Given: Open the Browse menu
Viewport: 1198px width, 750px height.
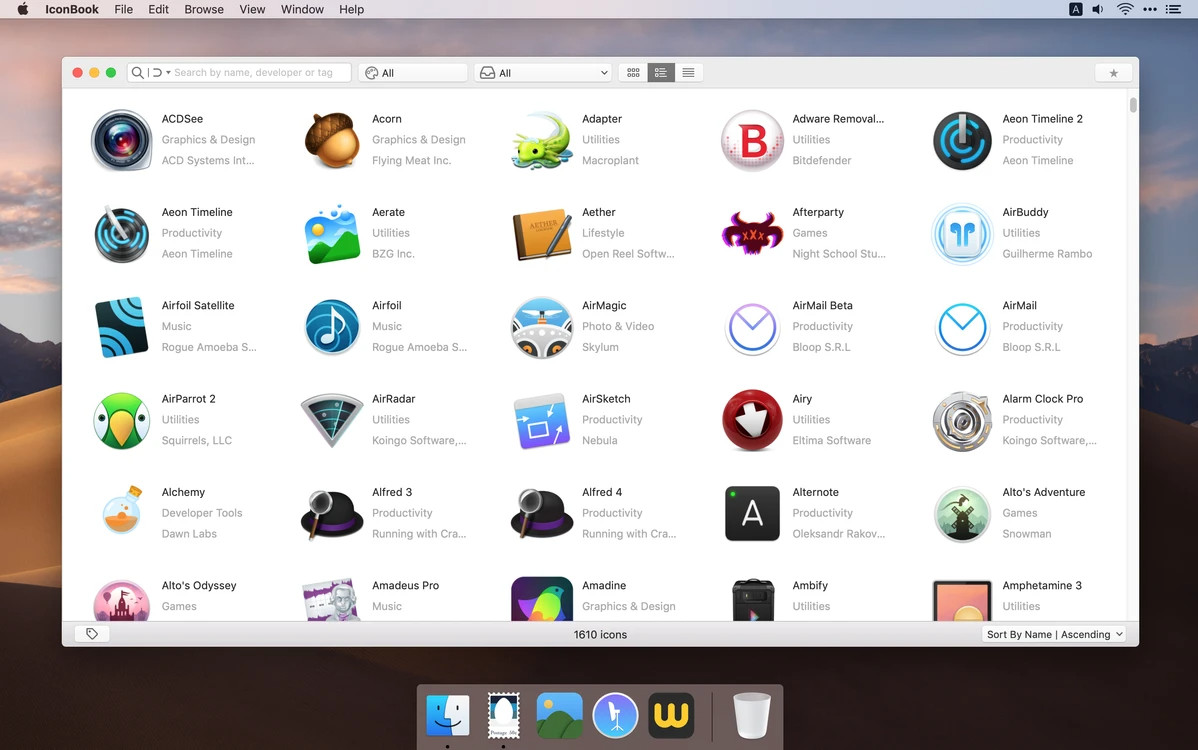Looking at the screenshot, I should point(204,9).
